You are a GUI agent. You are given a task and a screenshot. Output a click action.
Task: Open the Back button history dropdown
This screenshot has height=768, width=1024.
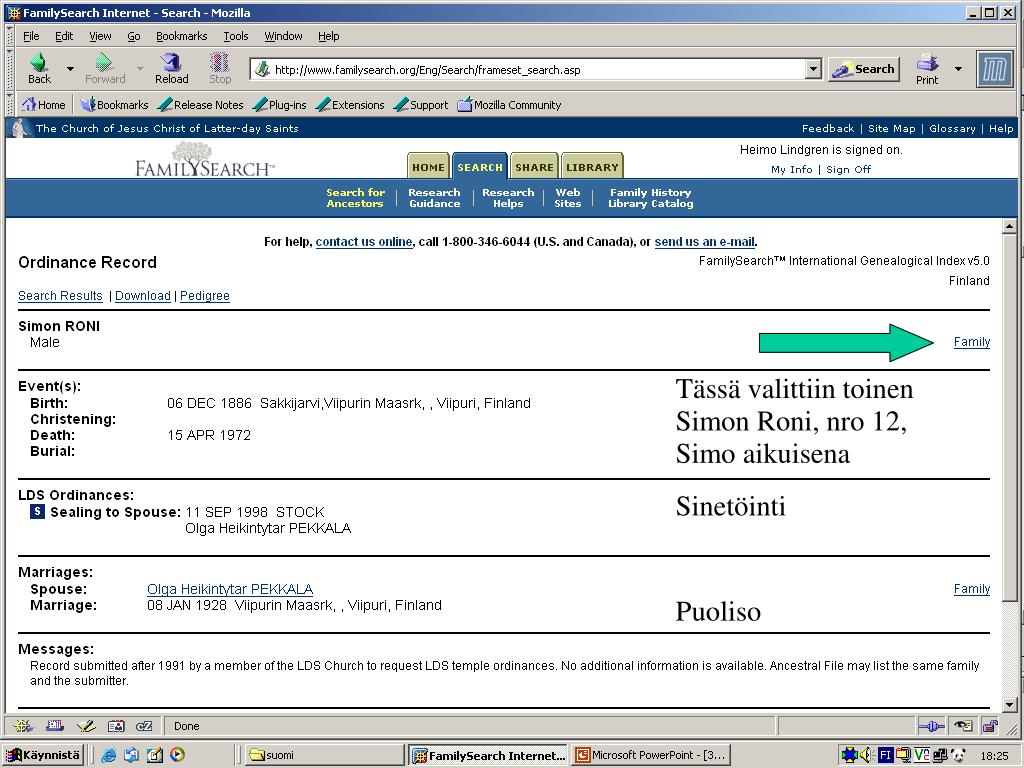[x=70, y=69]
